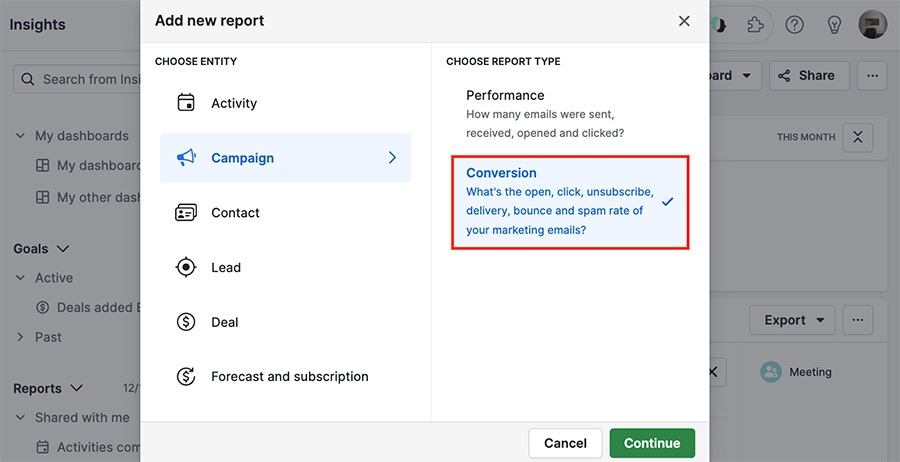Viewport: 900px width, 462px height.
Task: Expand the Past goals tree item
Action: [20, 337]
